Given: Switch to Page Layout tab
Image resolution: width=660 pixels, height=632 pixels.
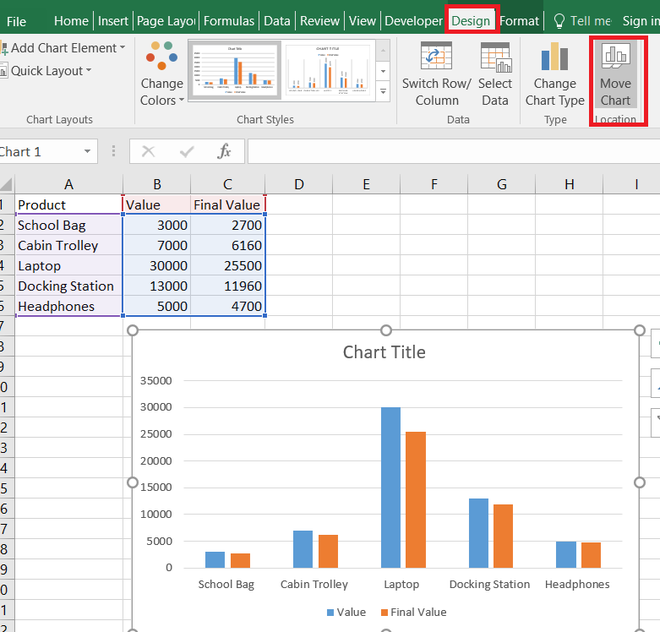Looking at the screenshot, I should click(166, 21).
